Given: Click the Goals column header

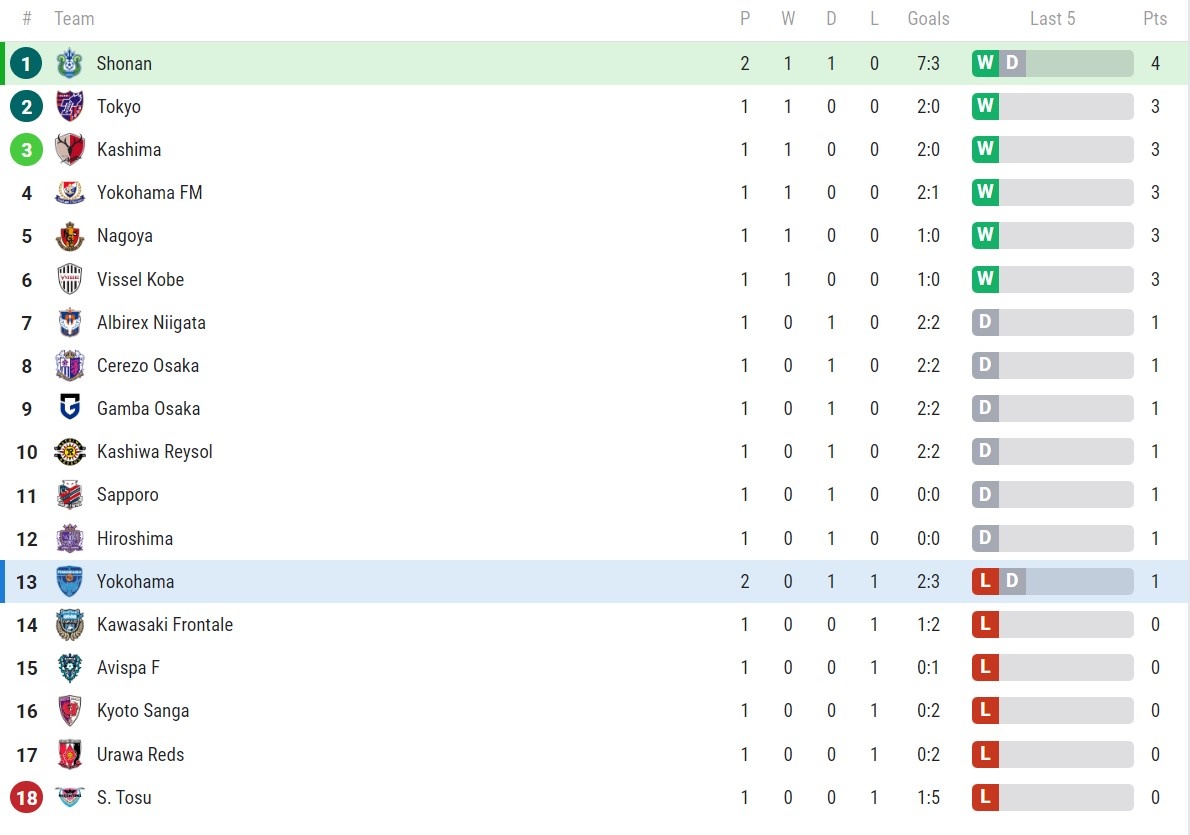Looking at the screenshot, I should (928, 19).
